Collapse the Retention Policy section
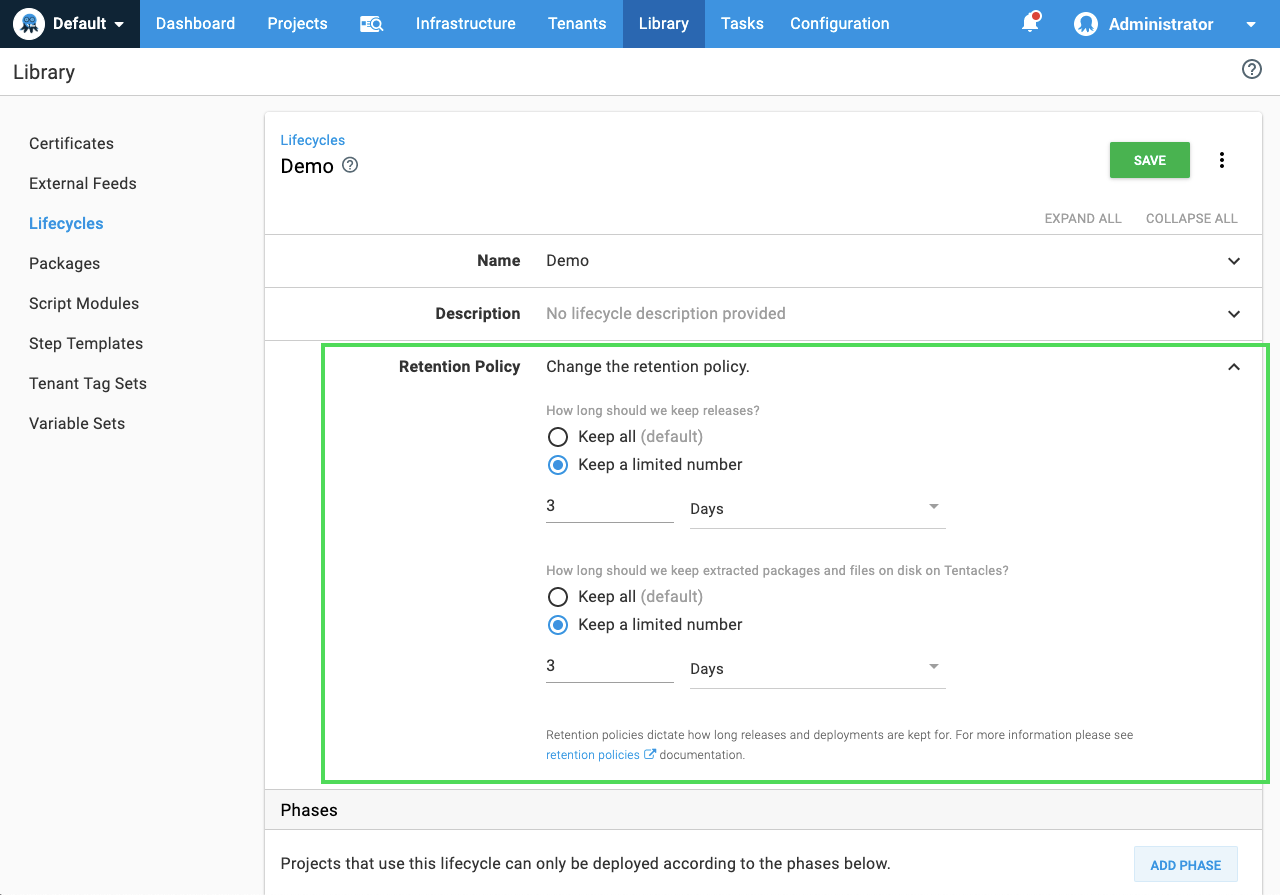This screenshot has height=895, width=1280. [1233, 367]
